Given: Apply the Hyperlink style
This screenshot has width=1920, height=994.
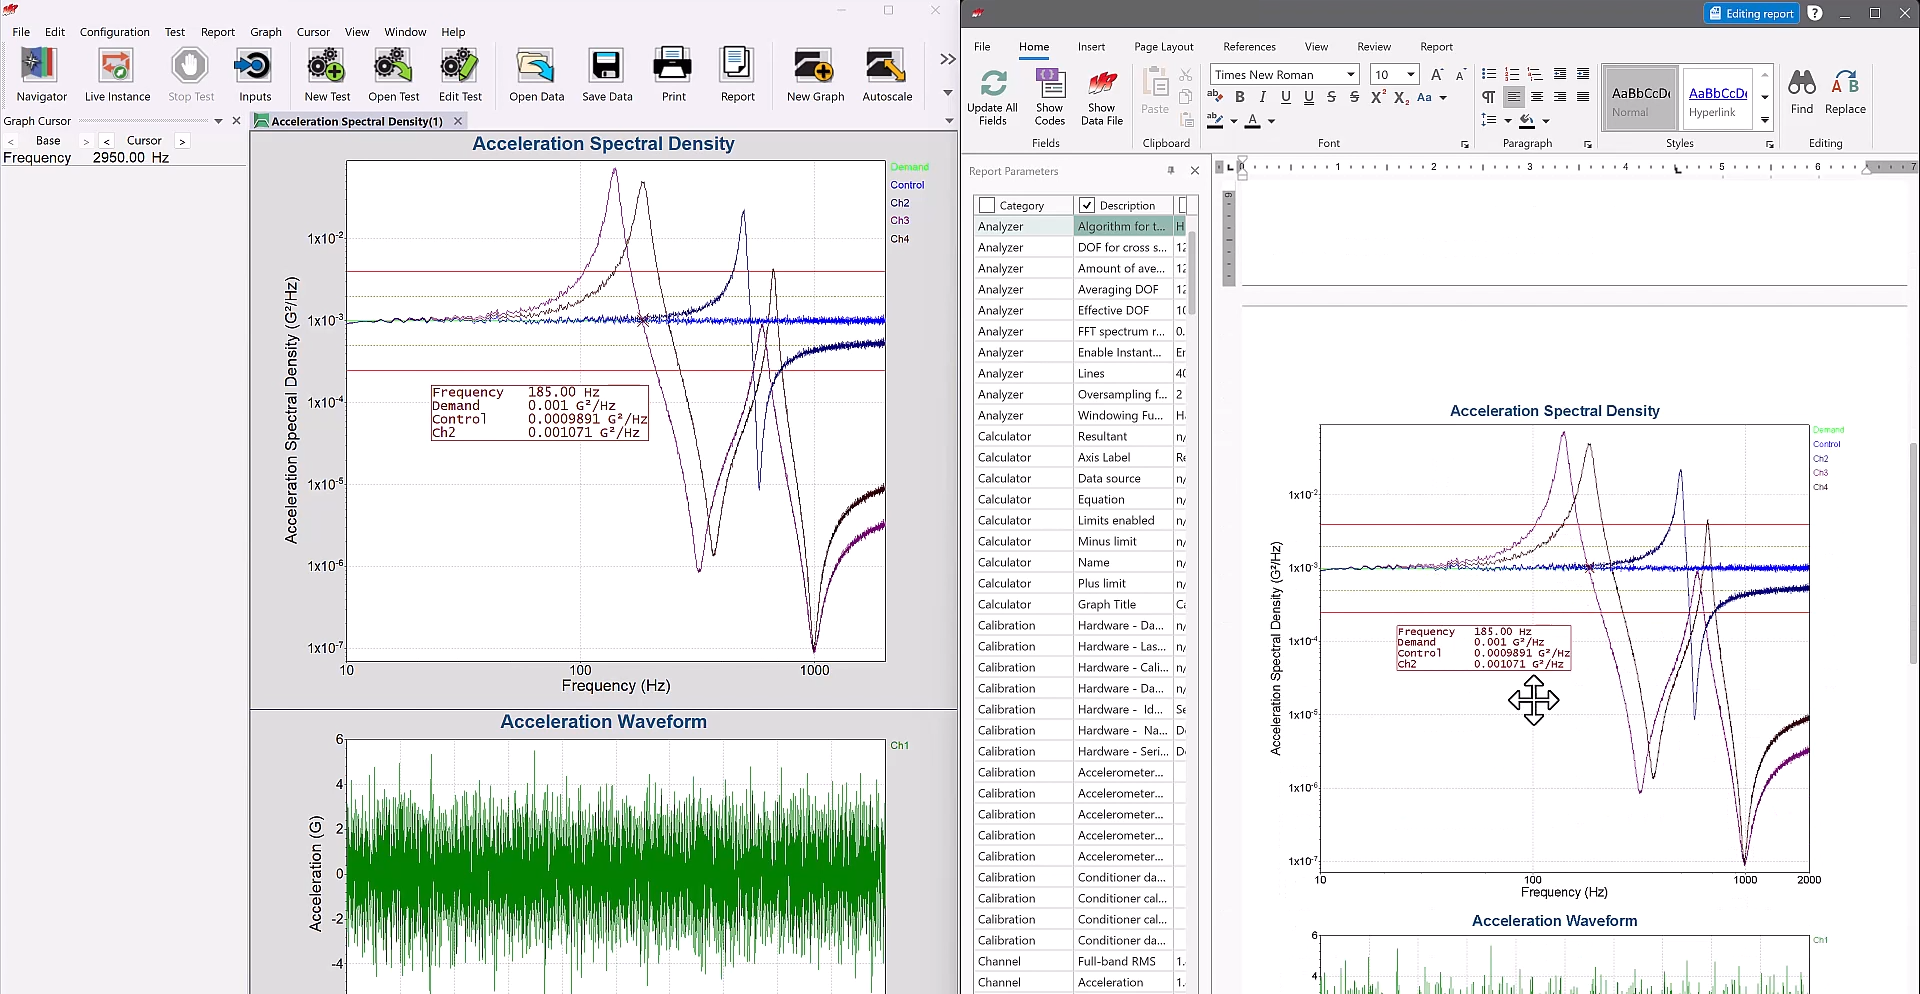Looking at the screenshot, I should [1716, 99].
